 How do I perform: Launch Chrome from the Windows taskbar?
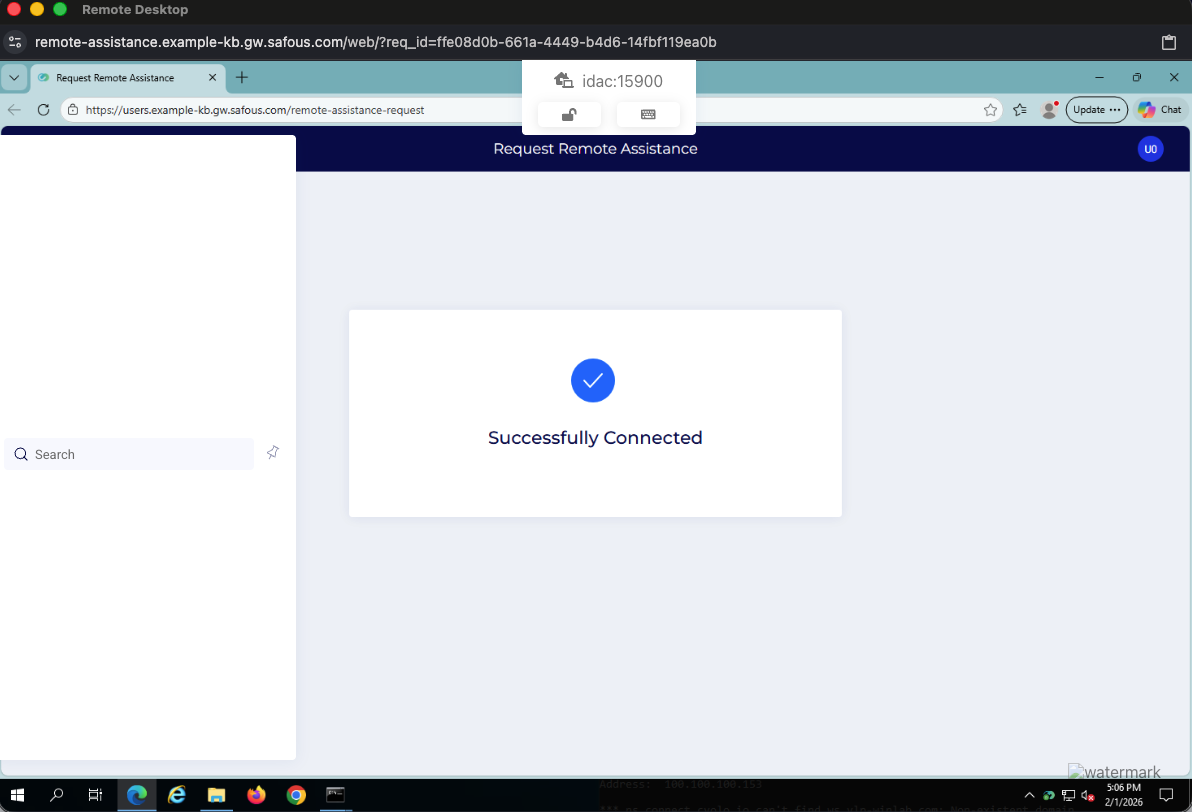tap(296, 795)
